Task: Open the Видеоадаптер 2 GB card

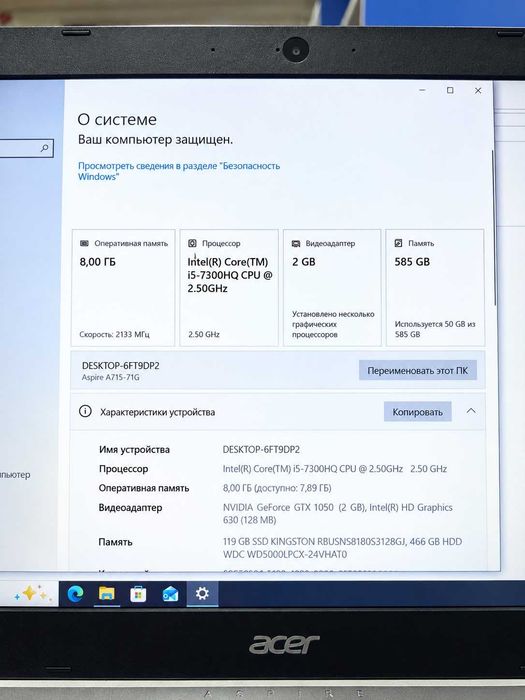Action: pos(332,288)
